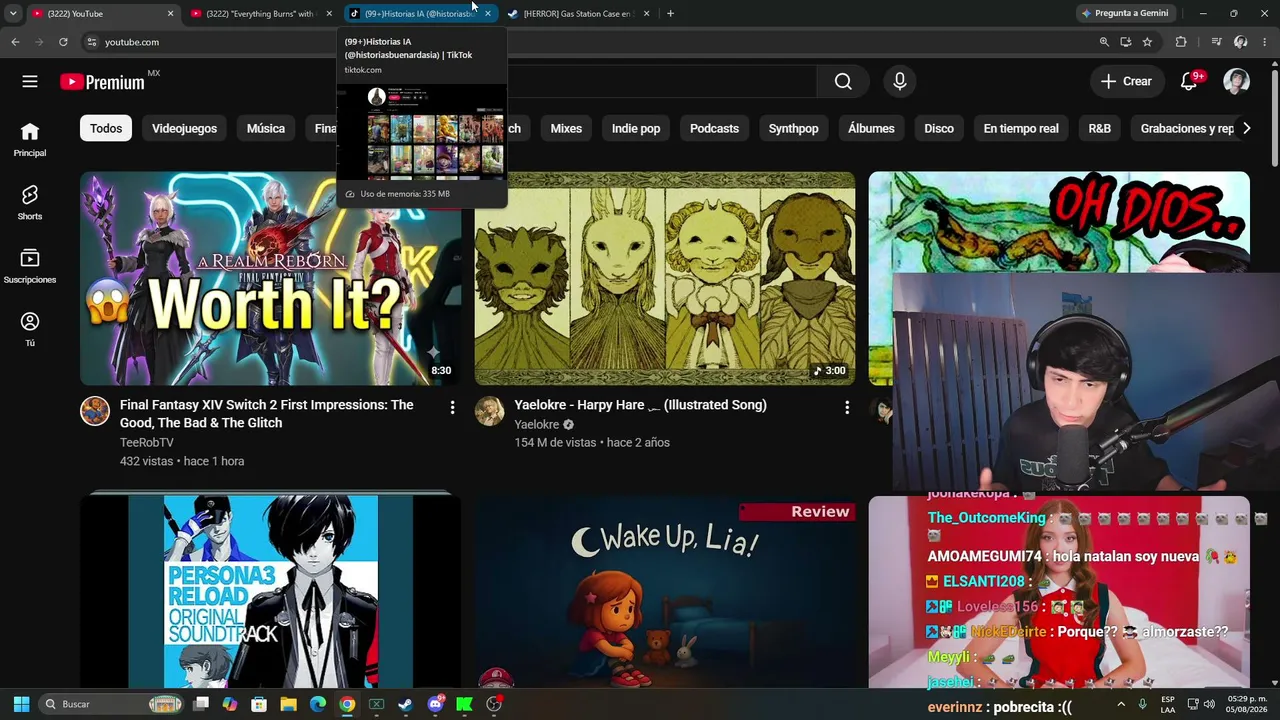This screenshot has height=720, width=1280.
Task: Click Pregunta a Gemini button
Action: (1124, 14)
